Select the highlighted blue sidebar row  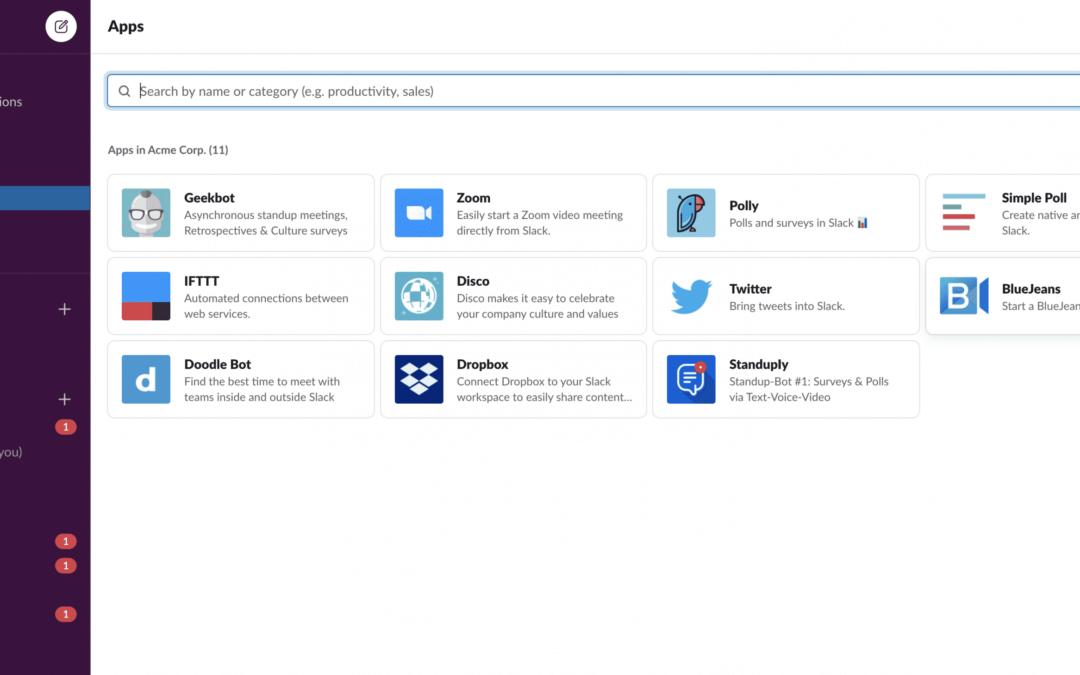[x=45, y=198]
